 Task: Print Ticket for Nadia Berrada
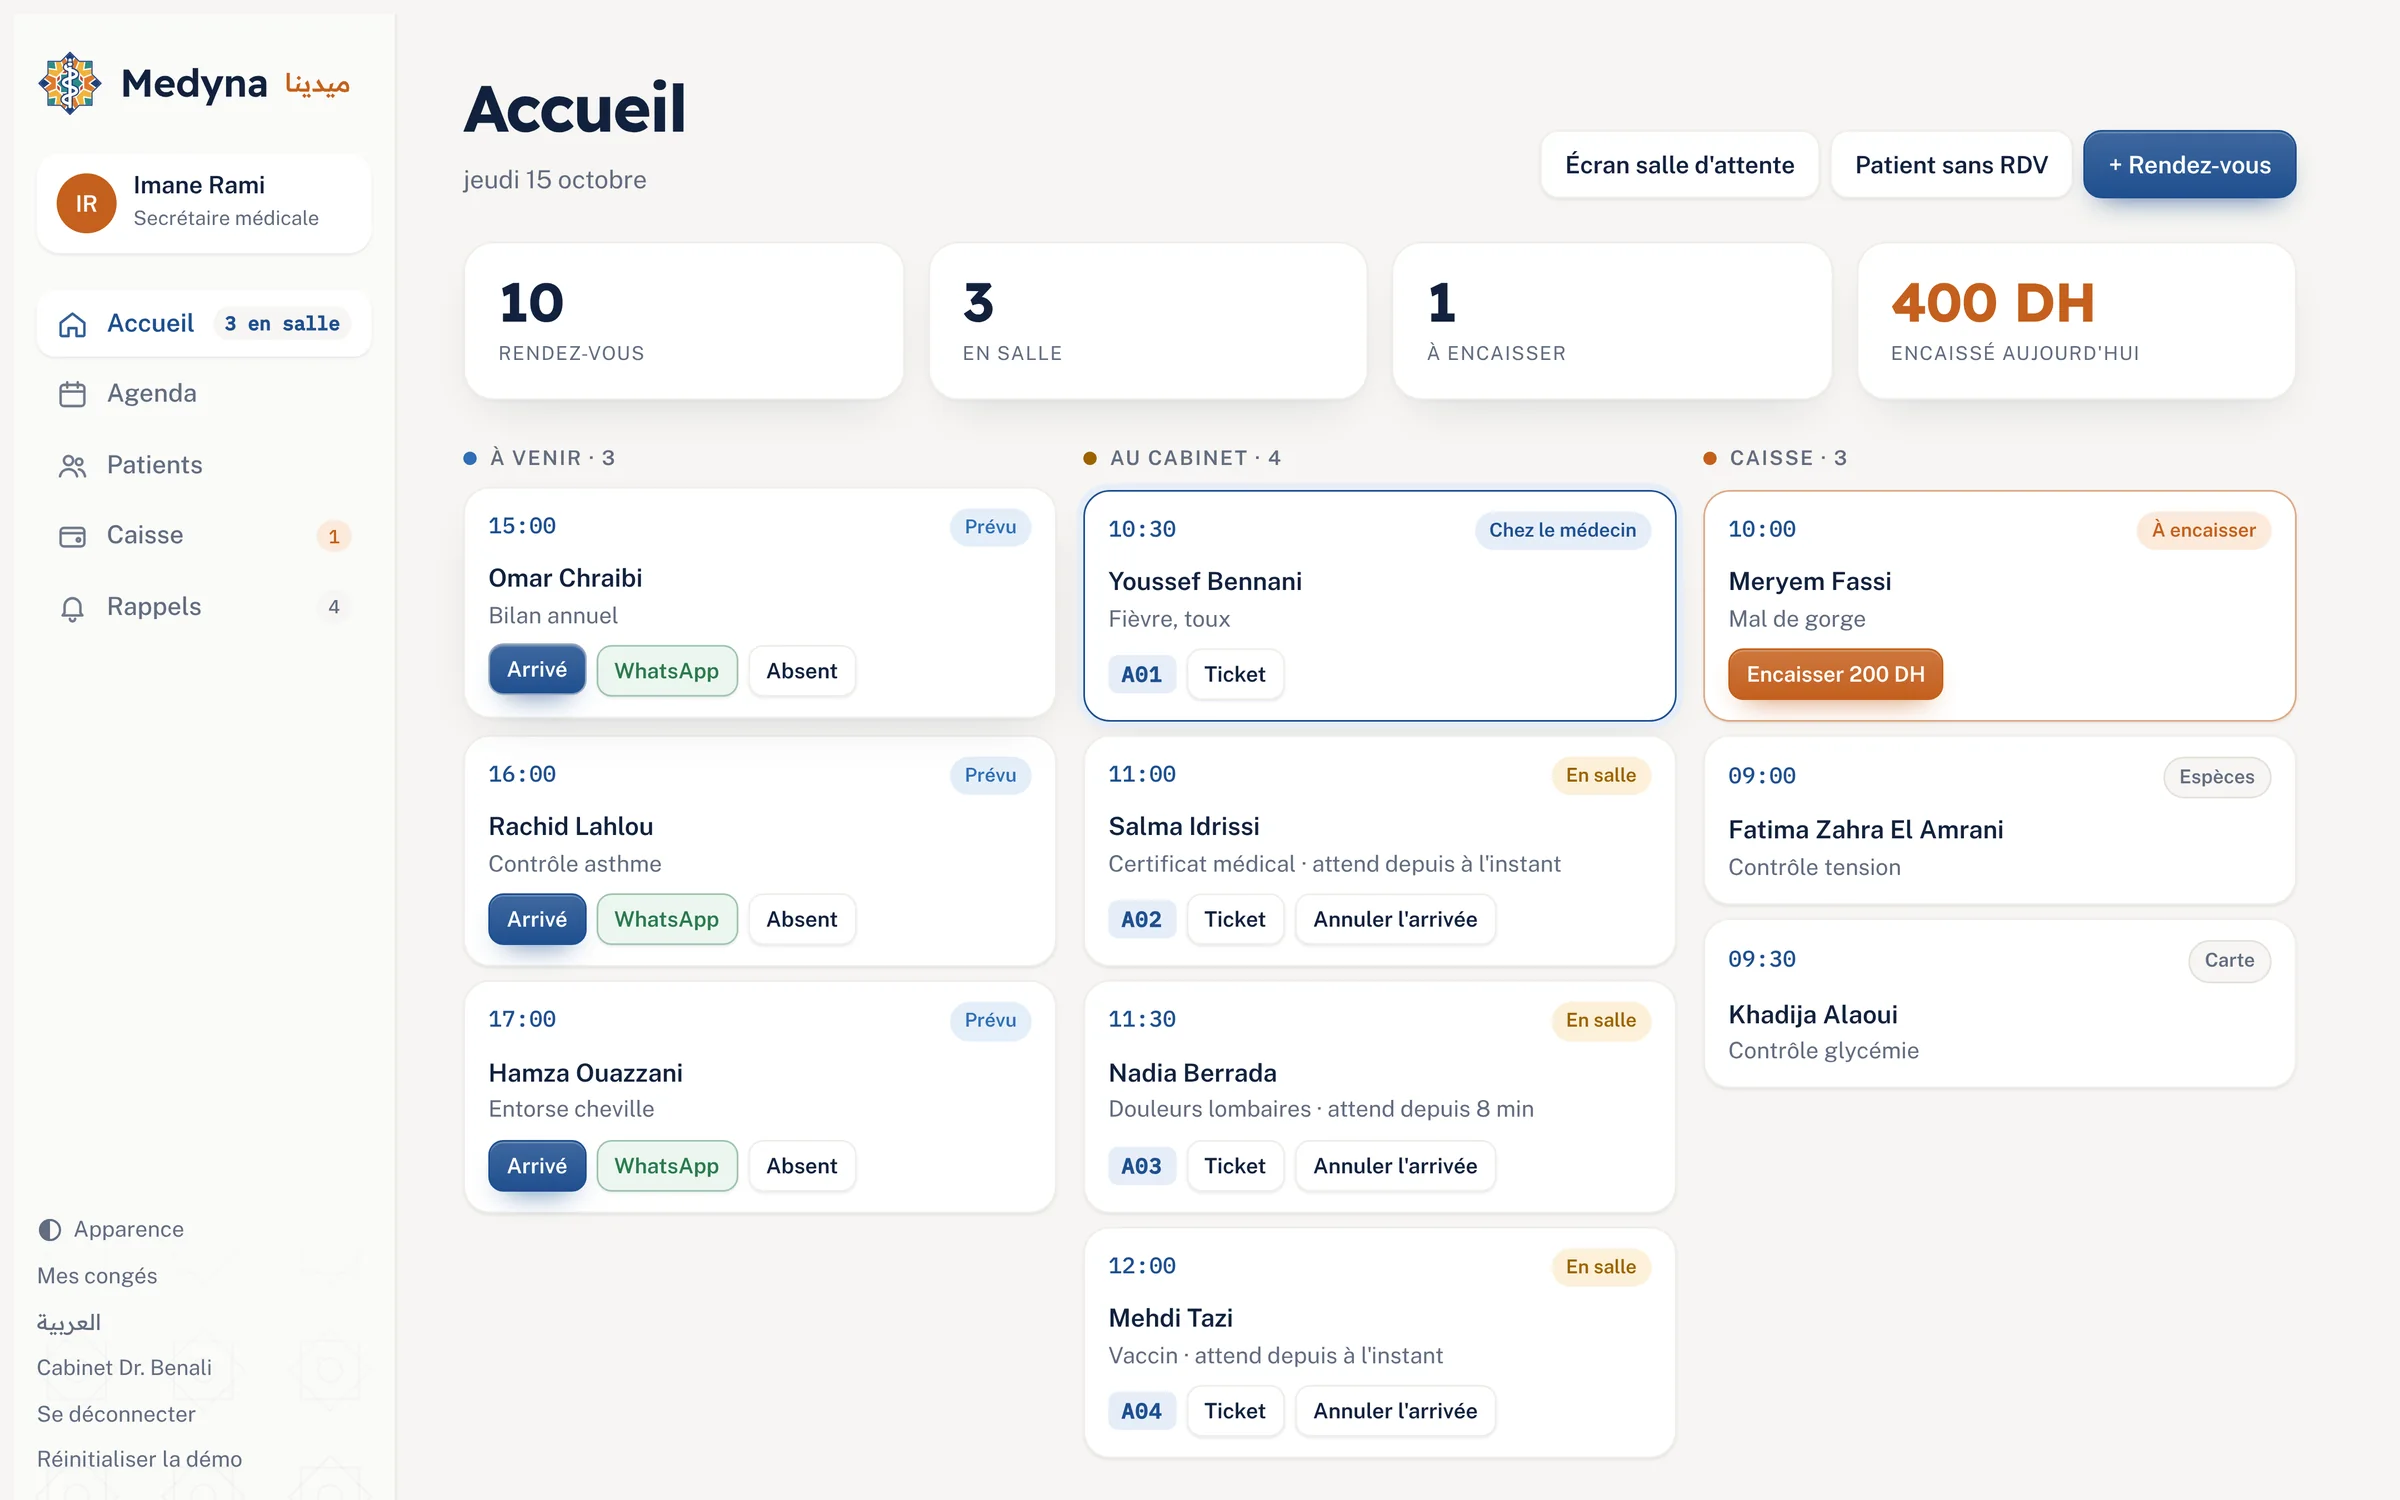[x=1235, y=1166]
